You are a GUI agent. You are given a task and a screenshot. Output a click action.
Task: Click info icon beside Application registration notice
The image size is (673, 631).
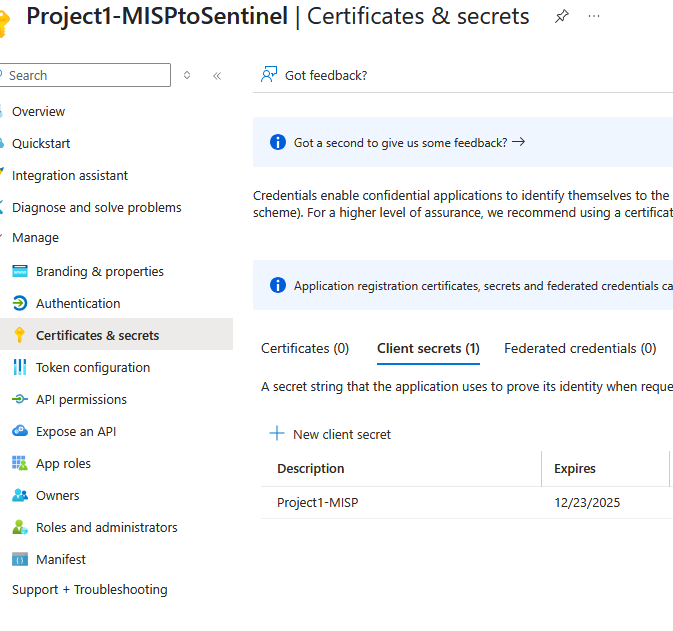278,285
